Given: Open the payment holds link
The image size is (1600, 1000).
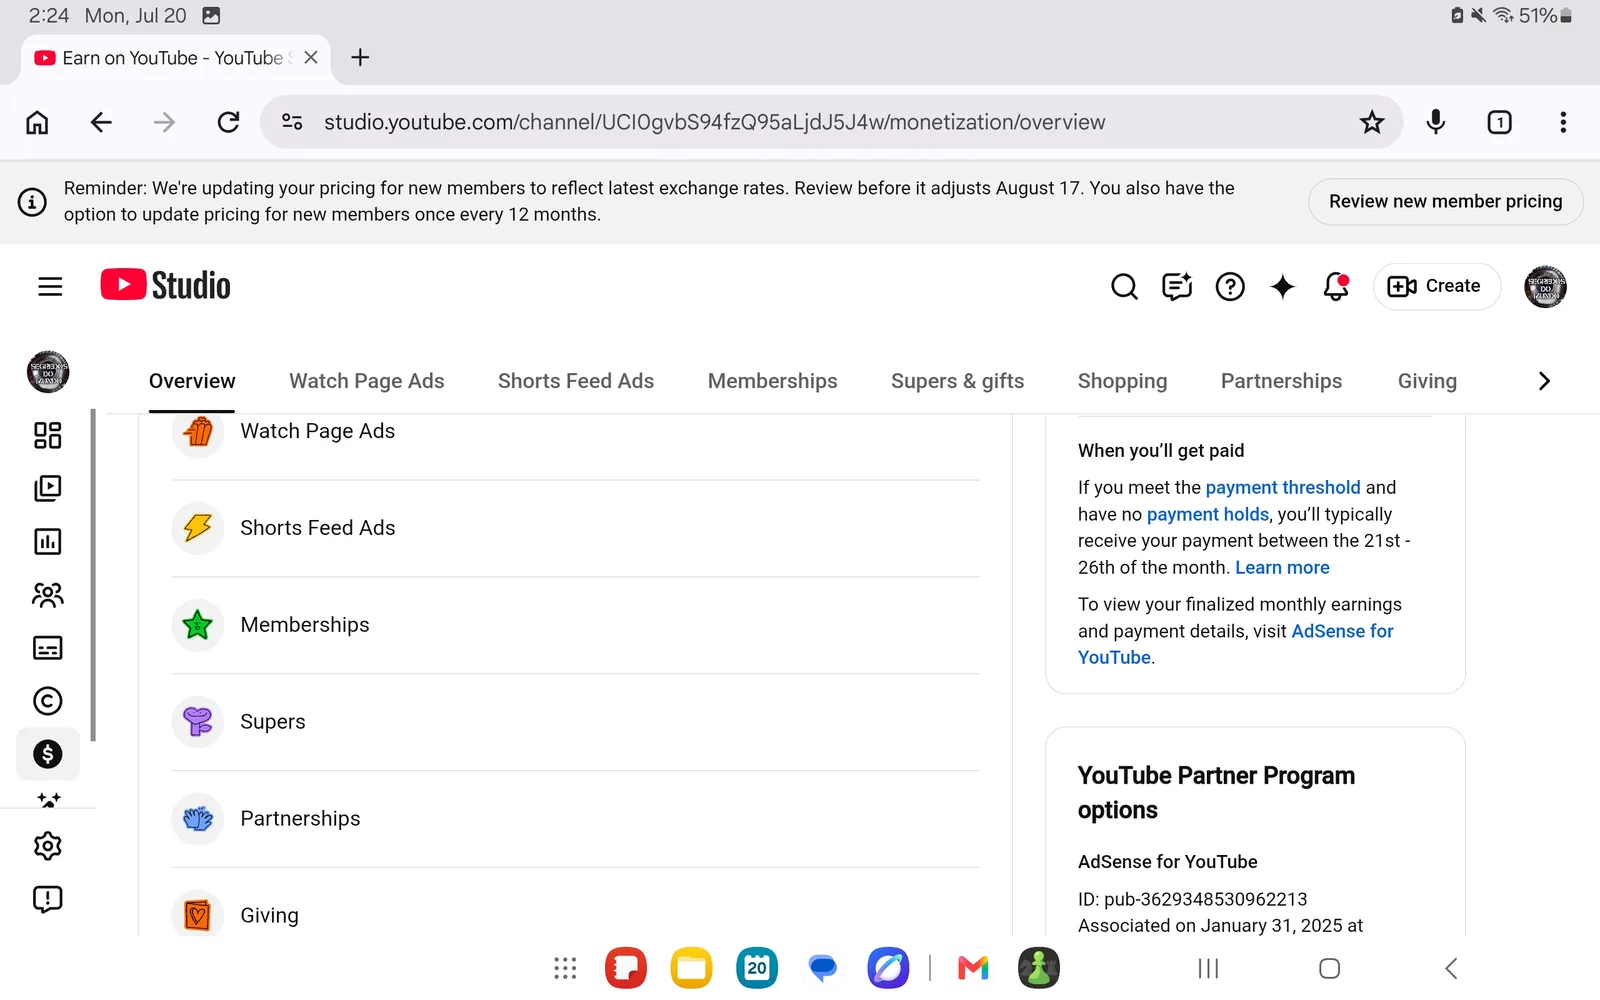Looking at the screenshot, I should coord(1208,514).
